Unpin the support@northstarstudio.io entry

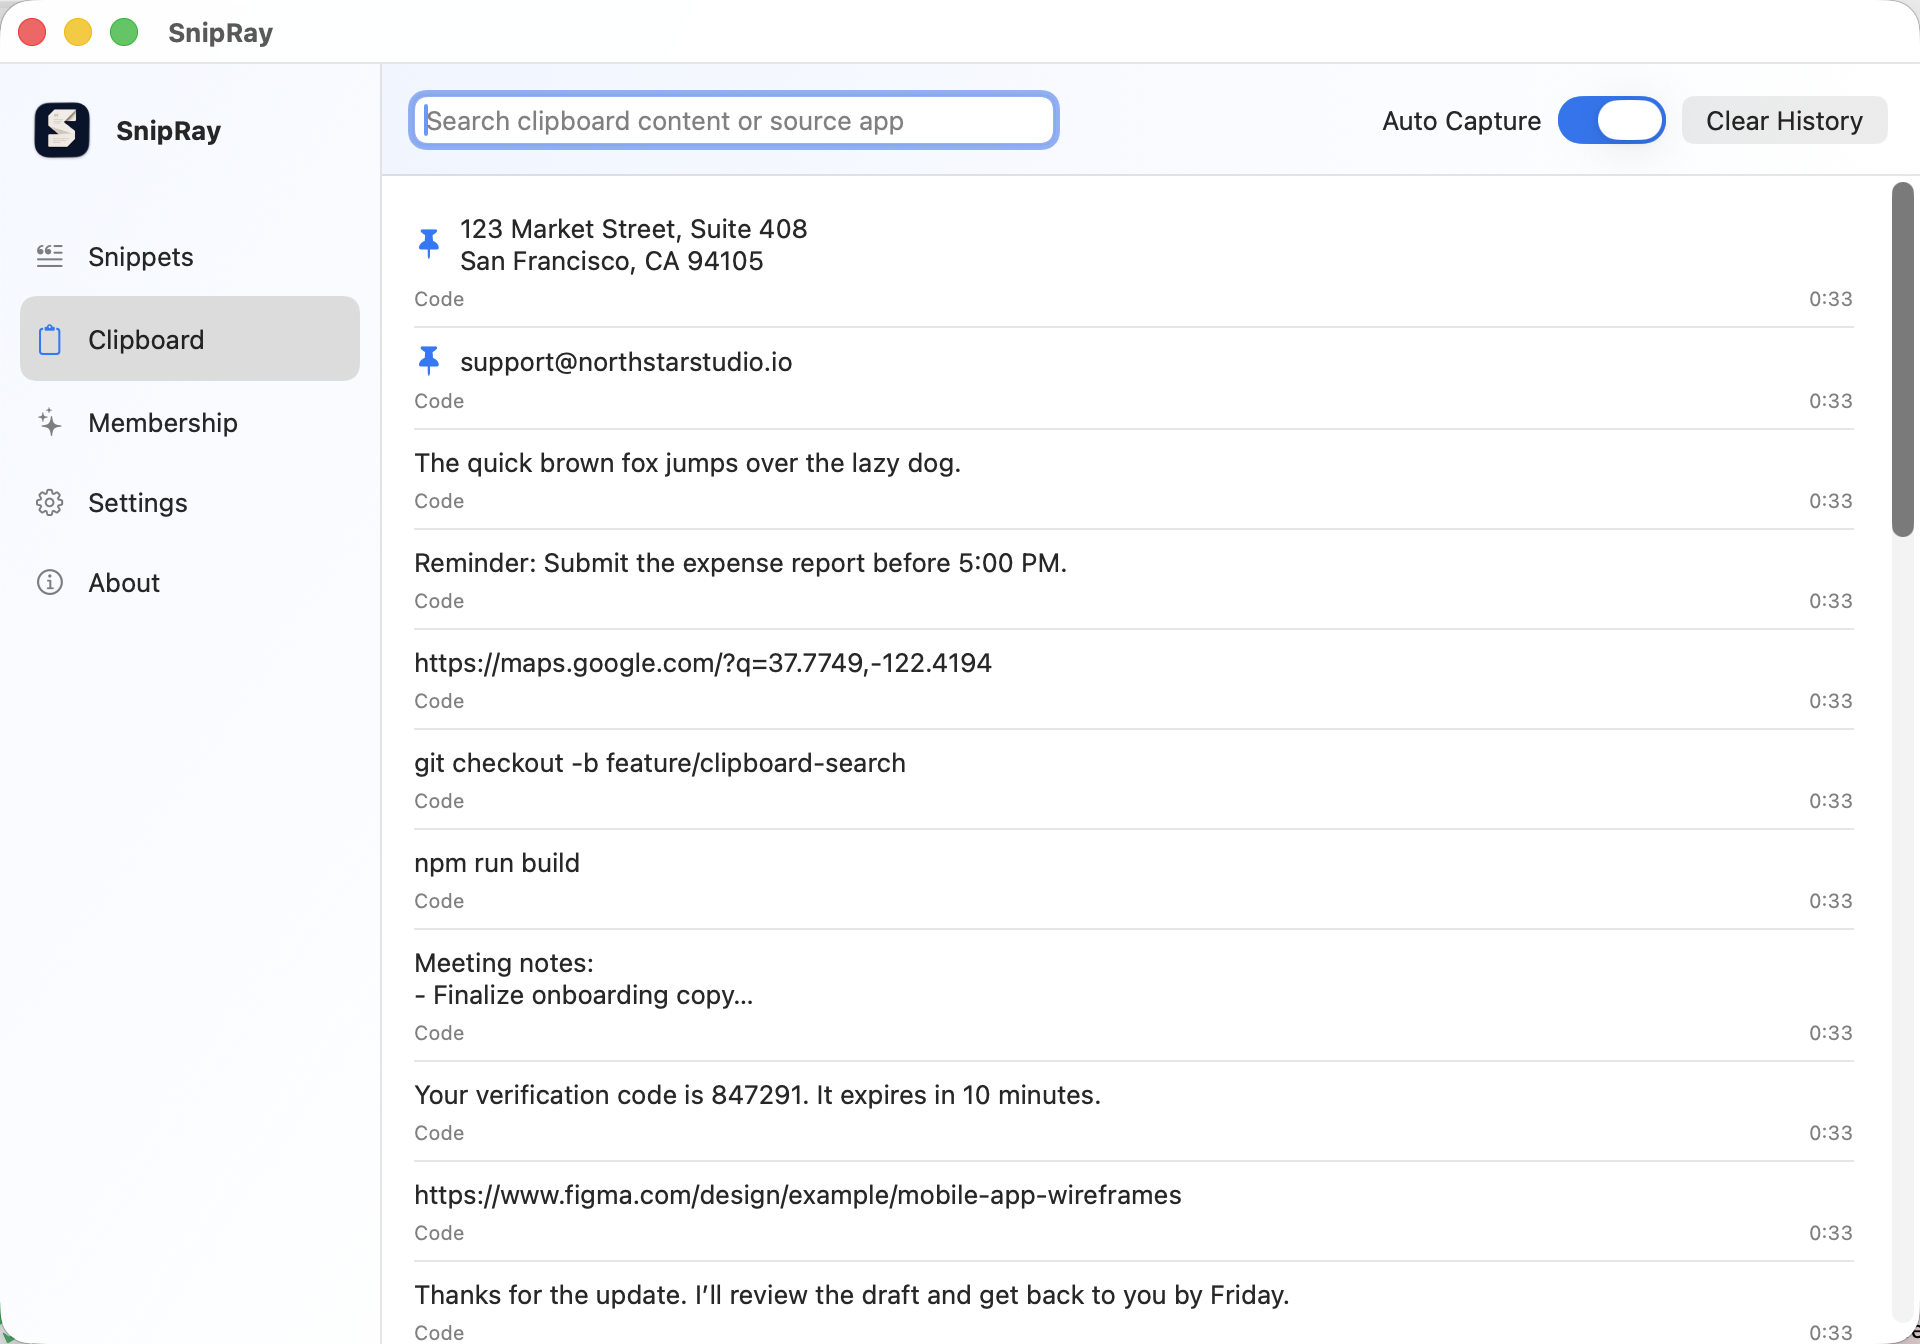tap(429, 360)
